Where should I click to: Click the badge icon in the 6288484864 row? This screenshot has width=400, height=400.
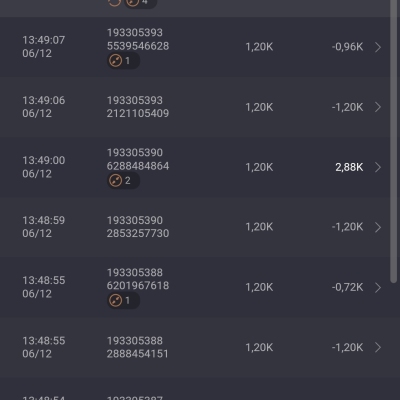tap(123, 181)
